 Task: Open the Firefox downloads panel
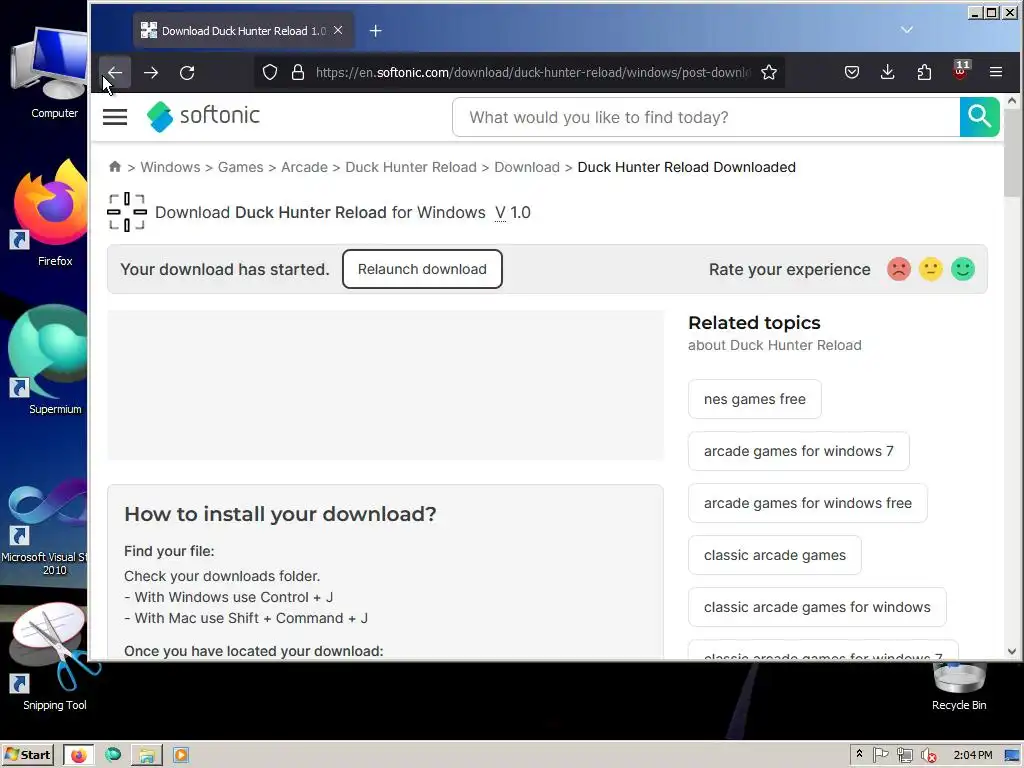[x=888, y=72]
